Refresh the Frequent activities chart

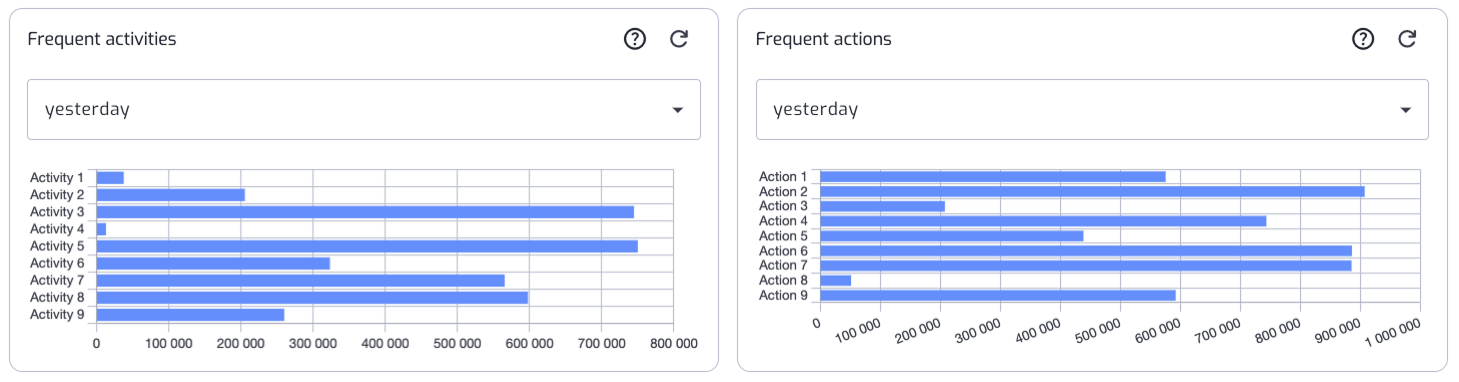coord(679,39)
